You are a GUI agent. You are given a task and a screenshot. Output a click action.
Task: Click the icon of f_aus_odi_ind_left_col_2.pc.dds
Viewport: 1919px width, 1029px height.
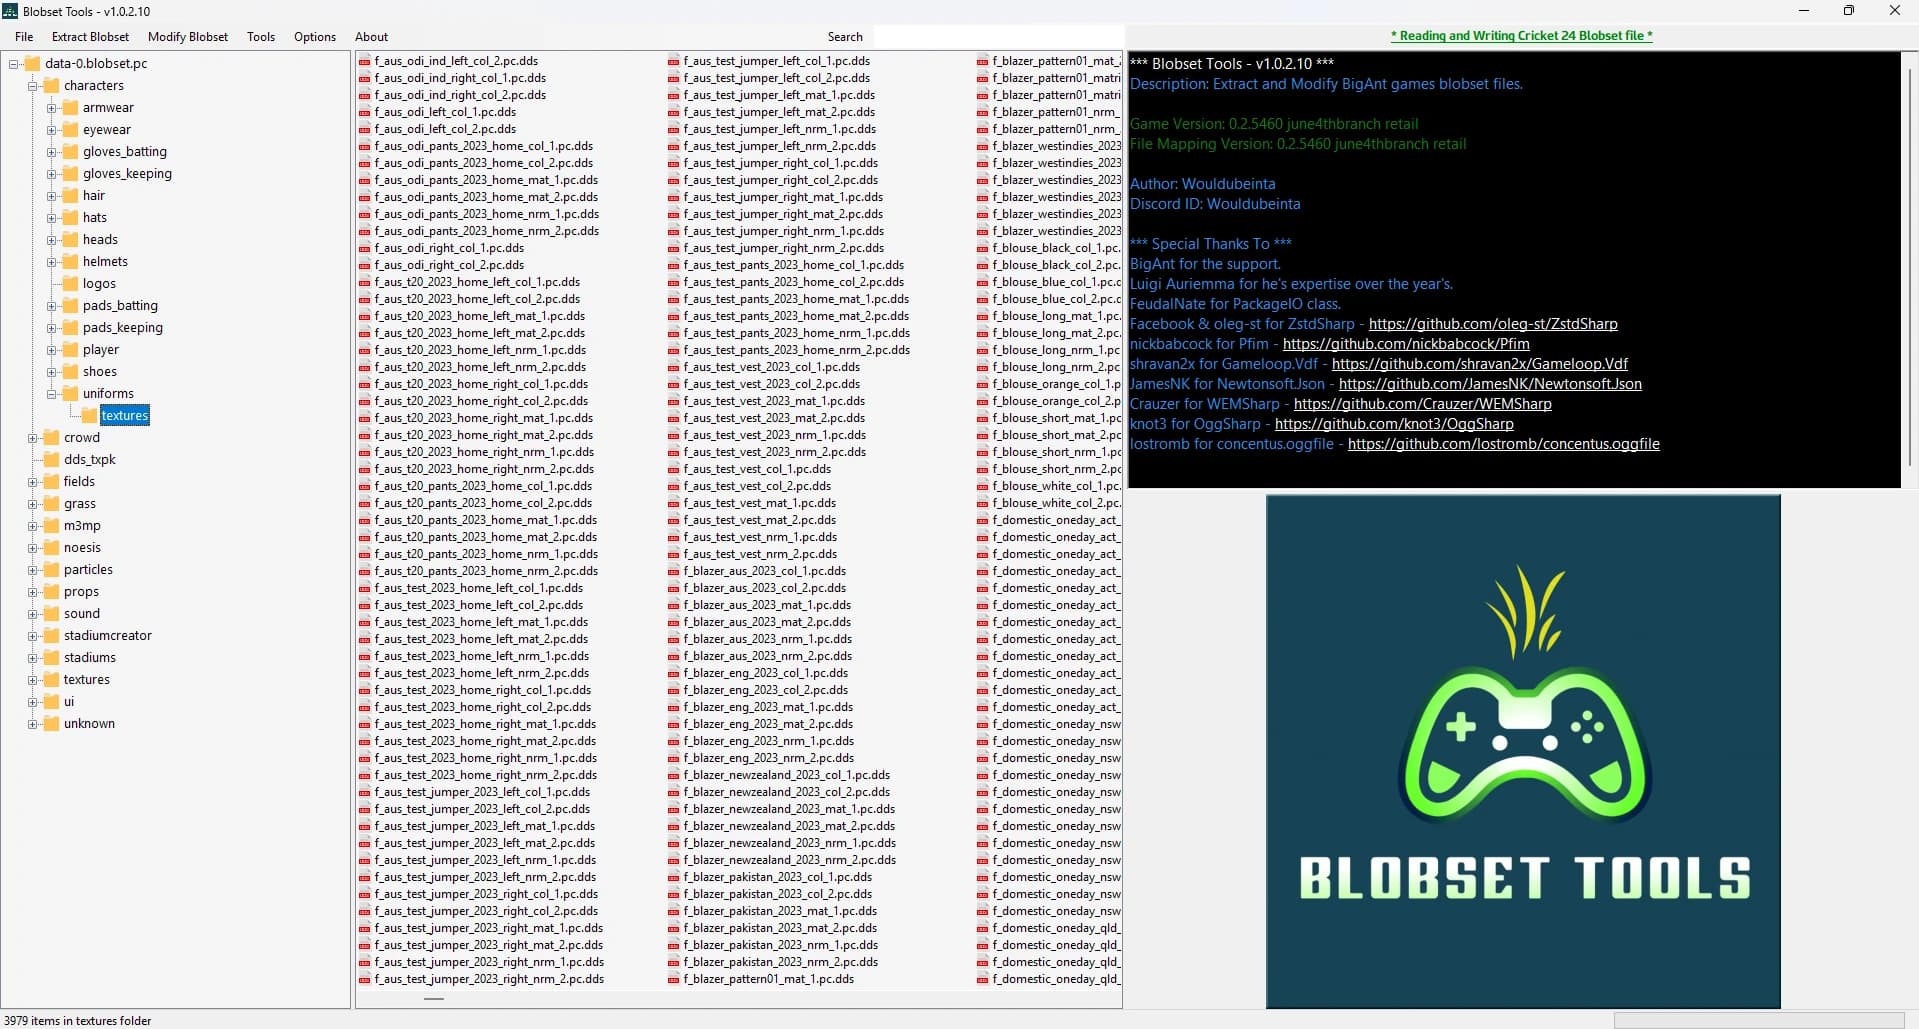click(x=364, y=61)
